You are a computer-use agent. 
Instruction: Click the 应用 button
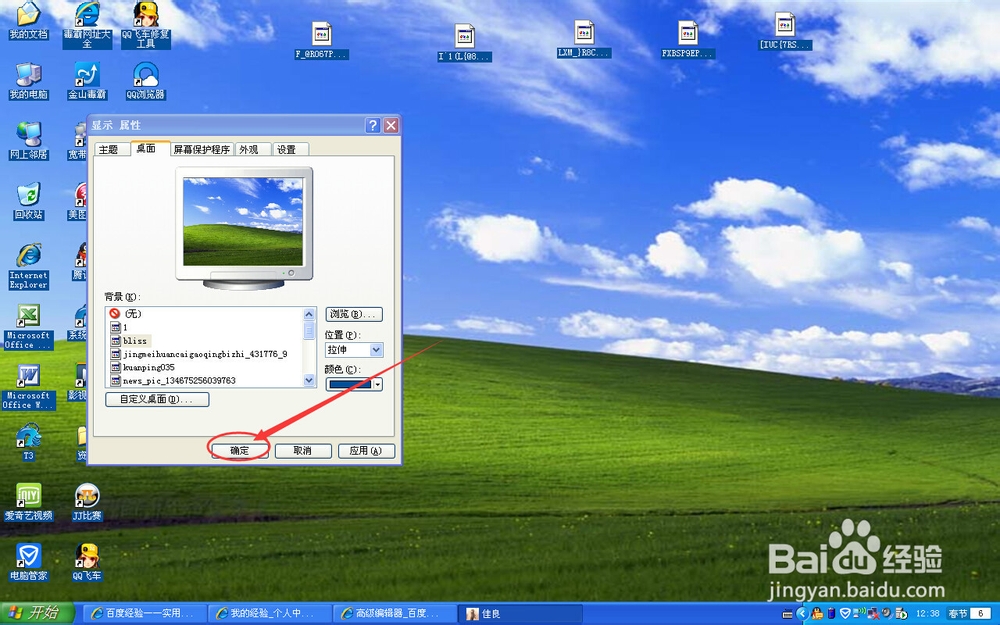pos(366,451)
